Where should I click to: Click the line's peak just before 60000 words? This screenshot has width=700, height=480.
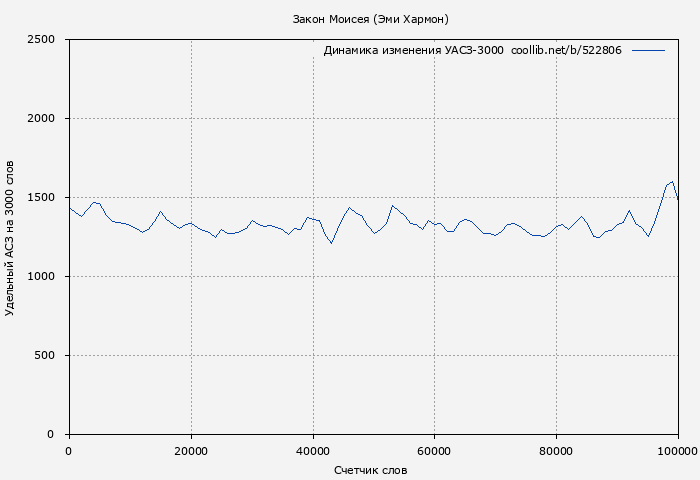393,206
